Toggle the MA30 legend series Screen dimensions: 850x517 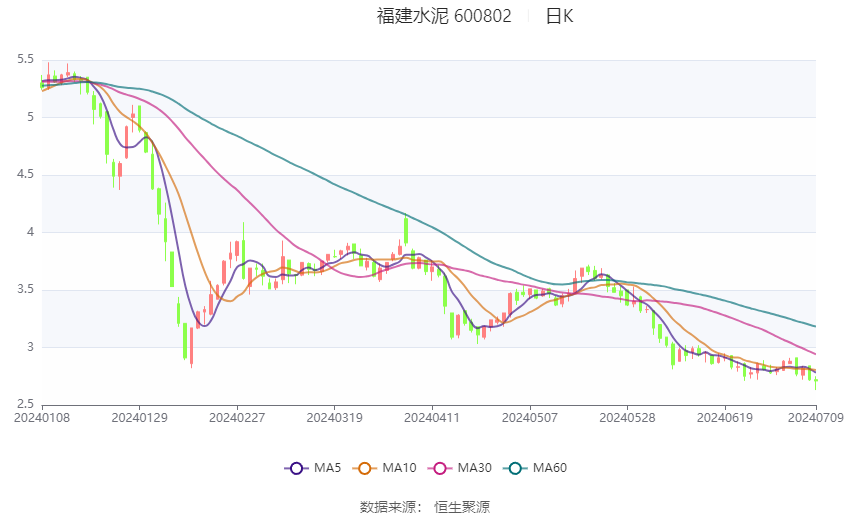460,468
